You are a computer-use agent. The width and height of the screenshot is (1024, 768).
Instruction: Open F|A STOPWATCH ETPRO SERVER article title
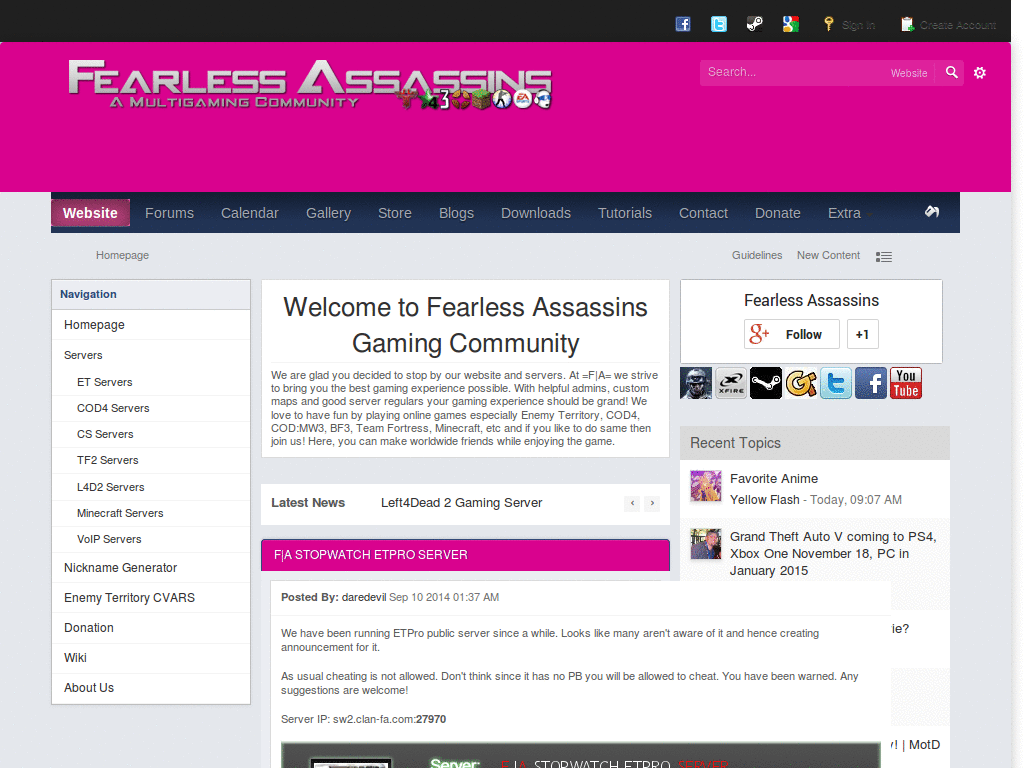pyautogui.click(x=370, y=555)
